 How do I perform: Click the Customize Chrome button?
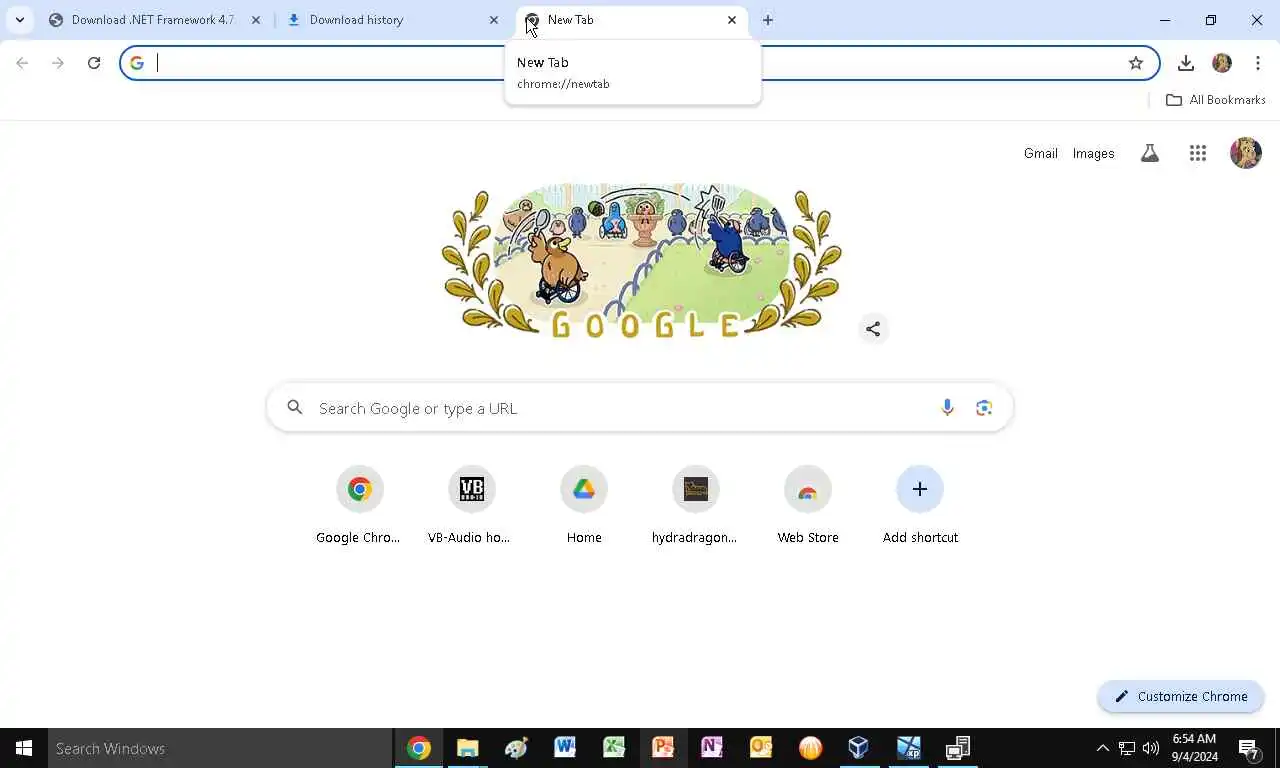click(1181, 696)
